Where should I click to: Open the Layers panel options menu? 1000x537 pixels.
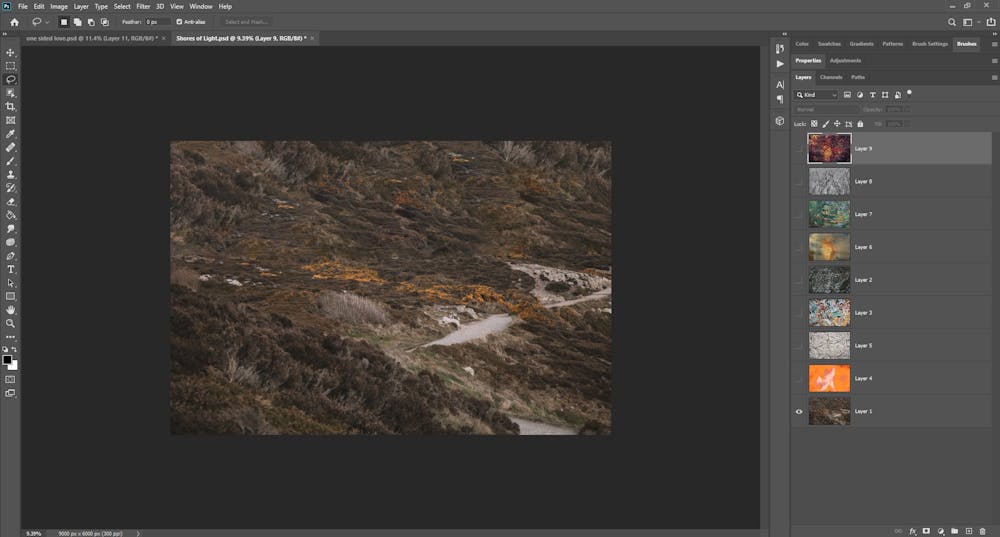click(994, 77)
